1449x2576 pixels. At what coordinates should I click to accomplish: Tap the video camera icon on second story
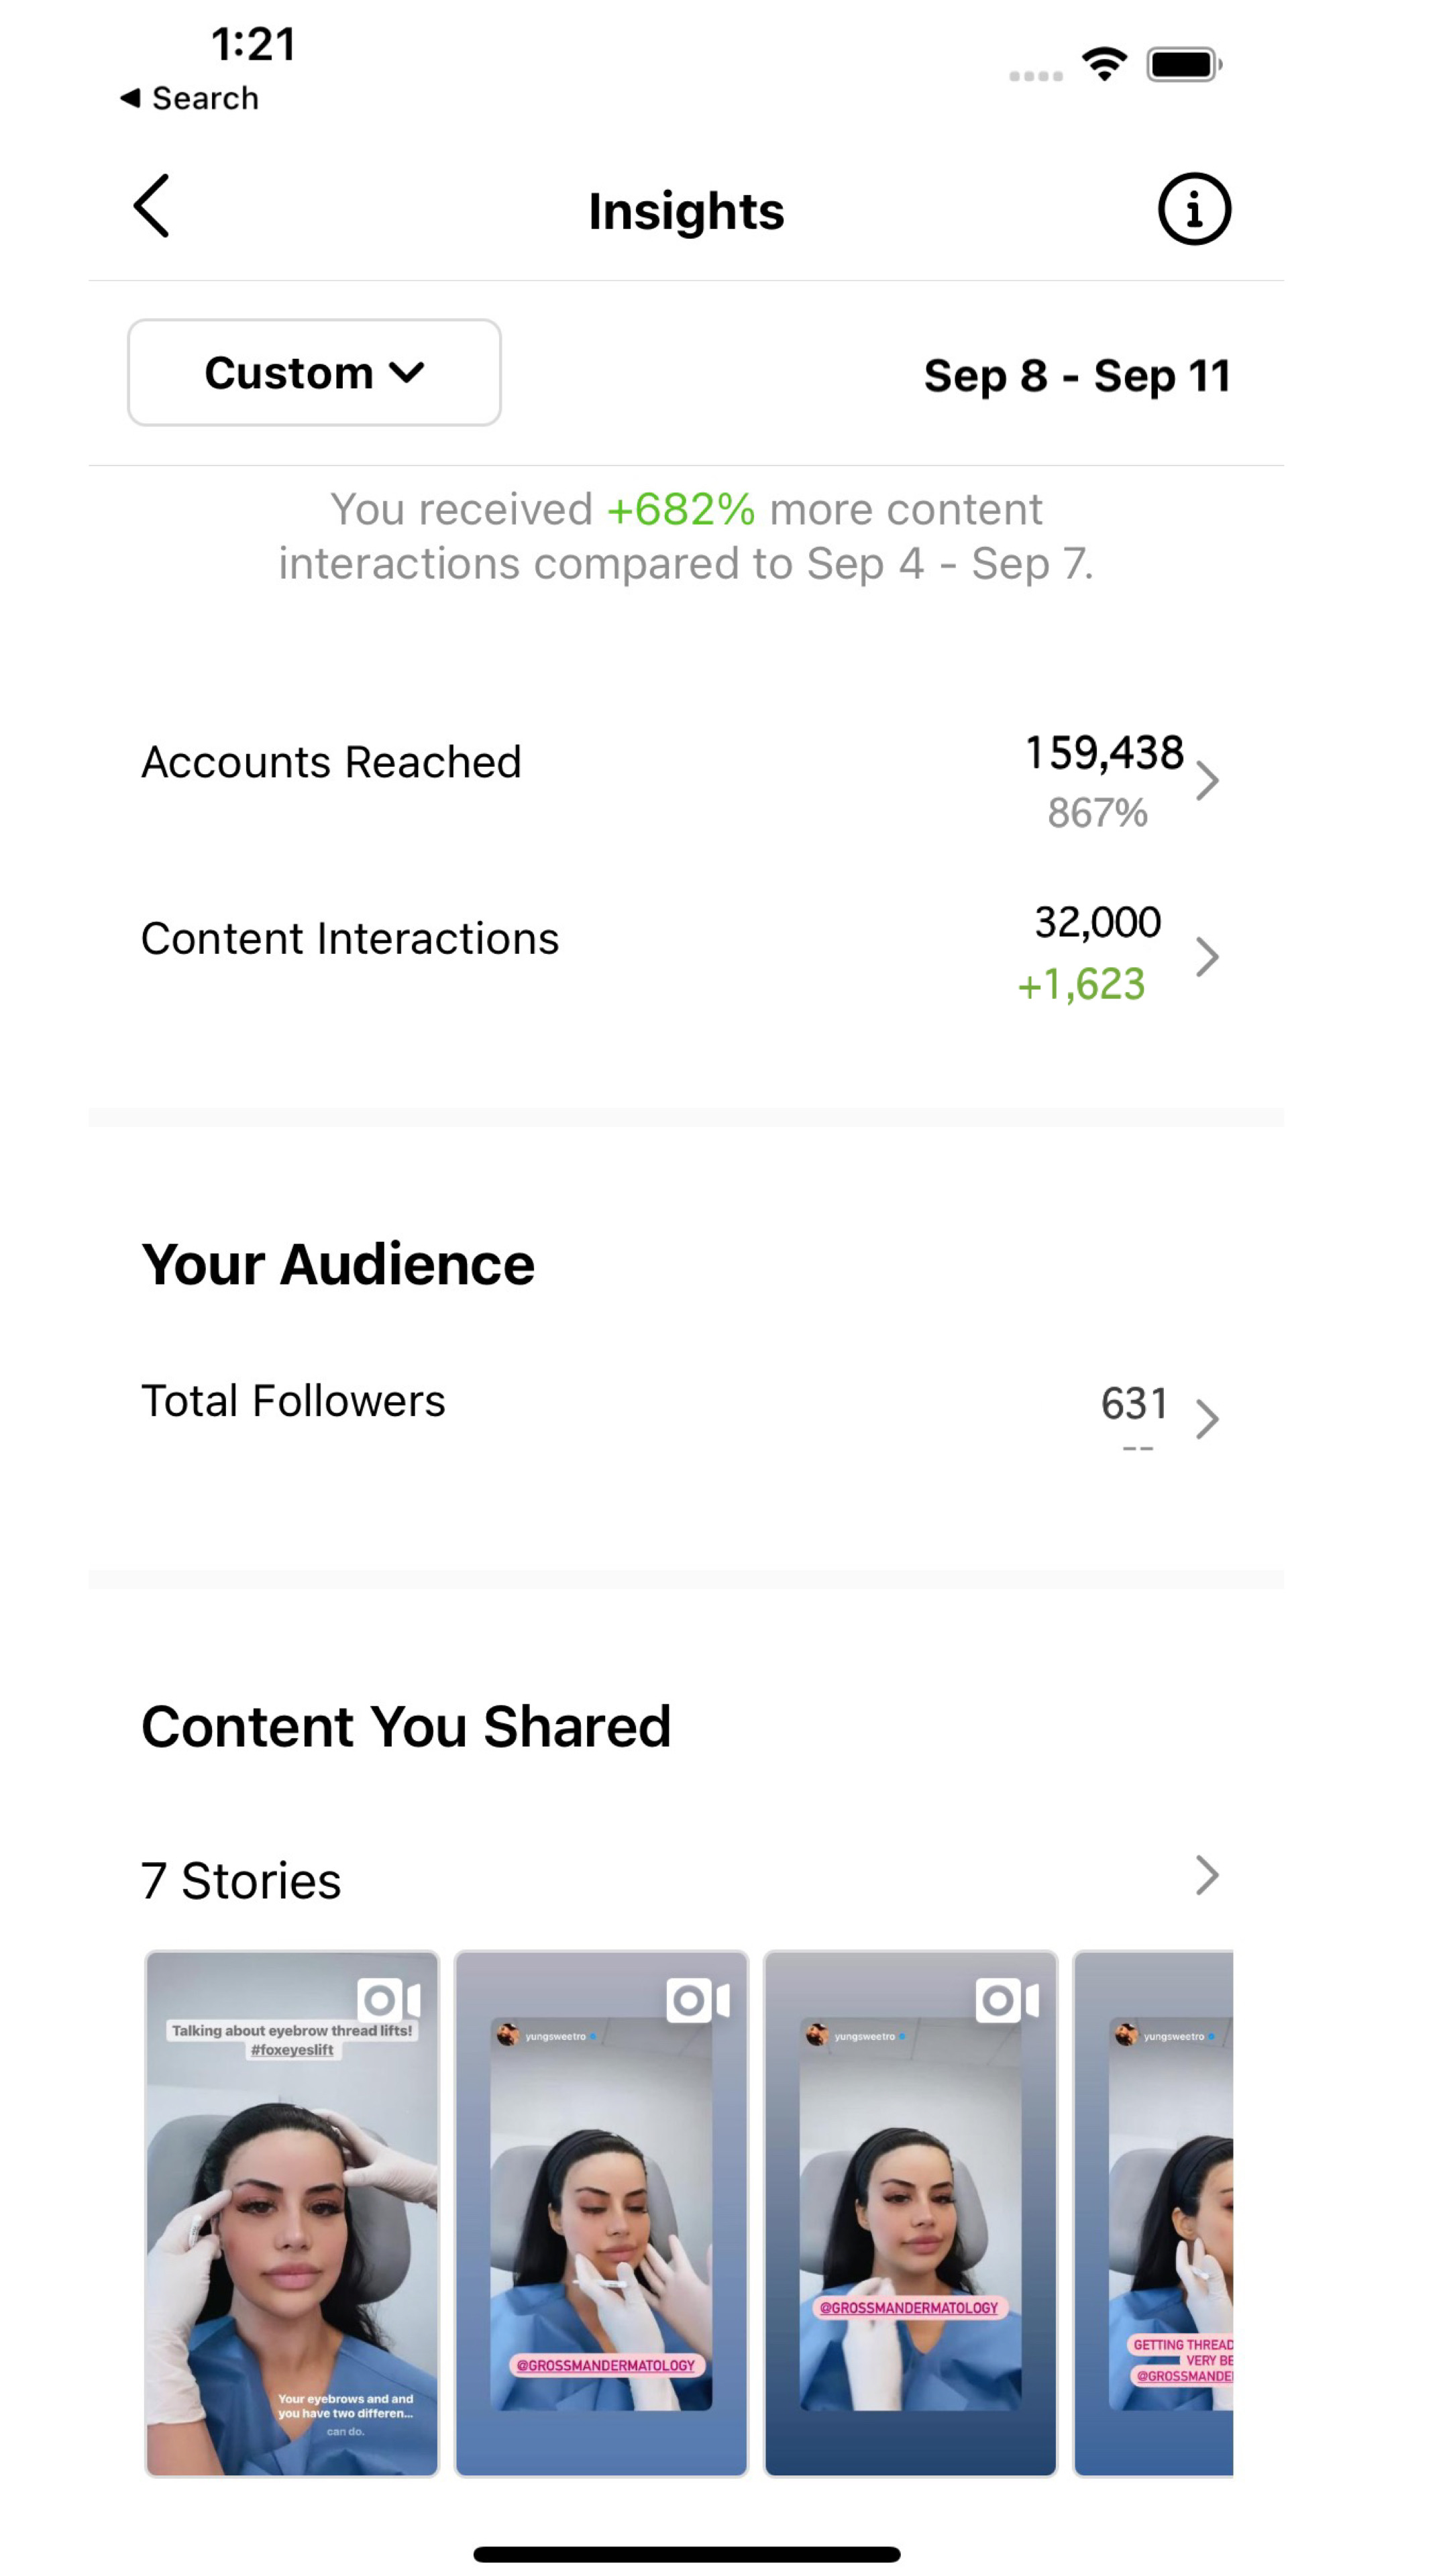coord(697,2000)
